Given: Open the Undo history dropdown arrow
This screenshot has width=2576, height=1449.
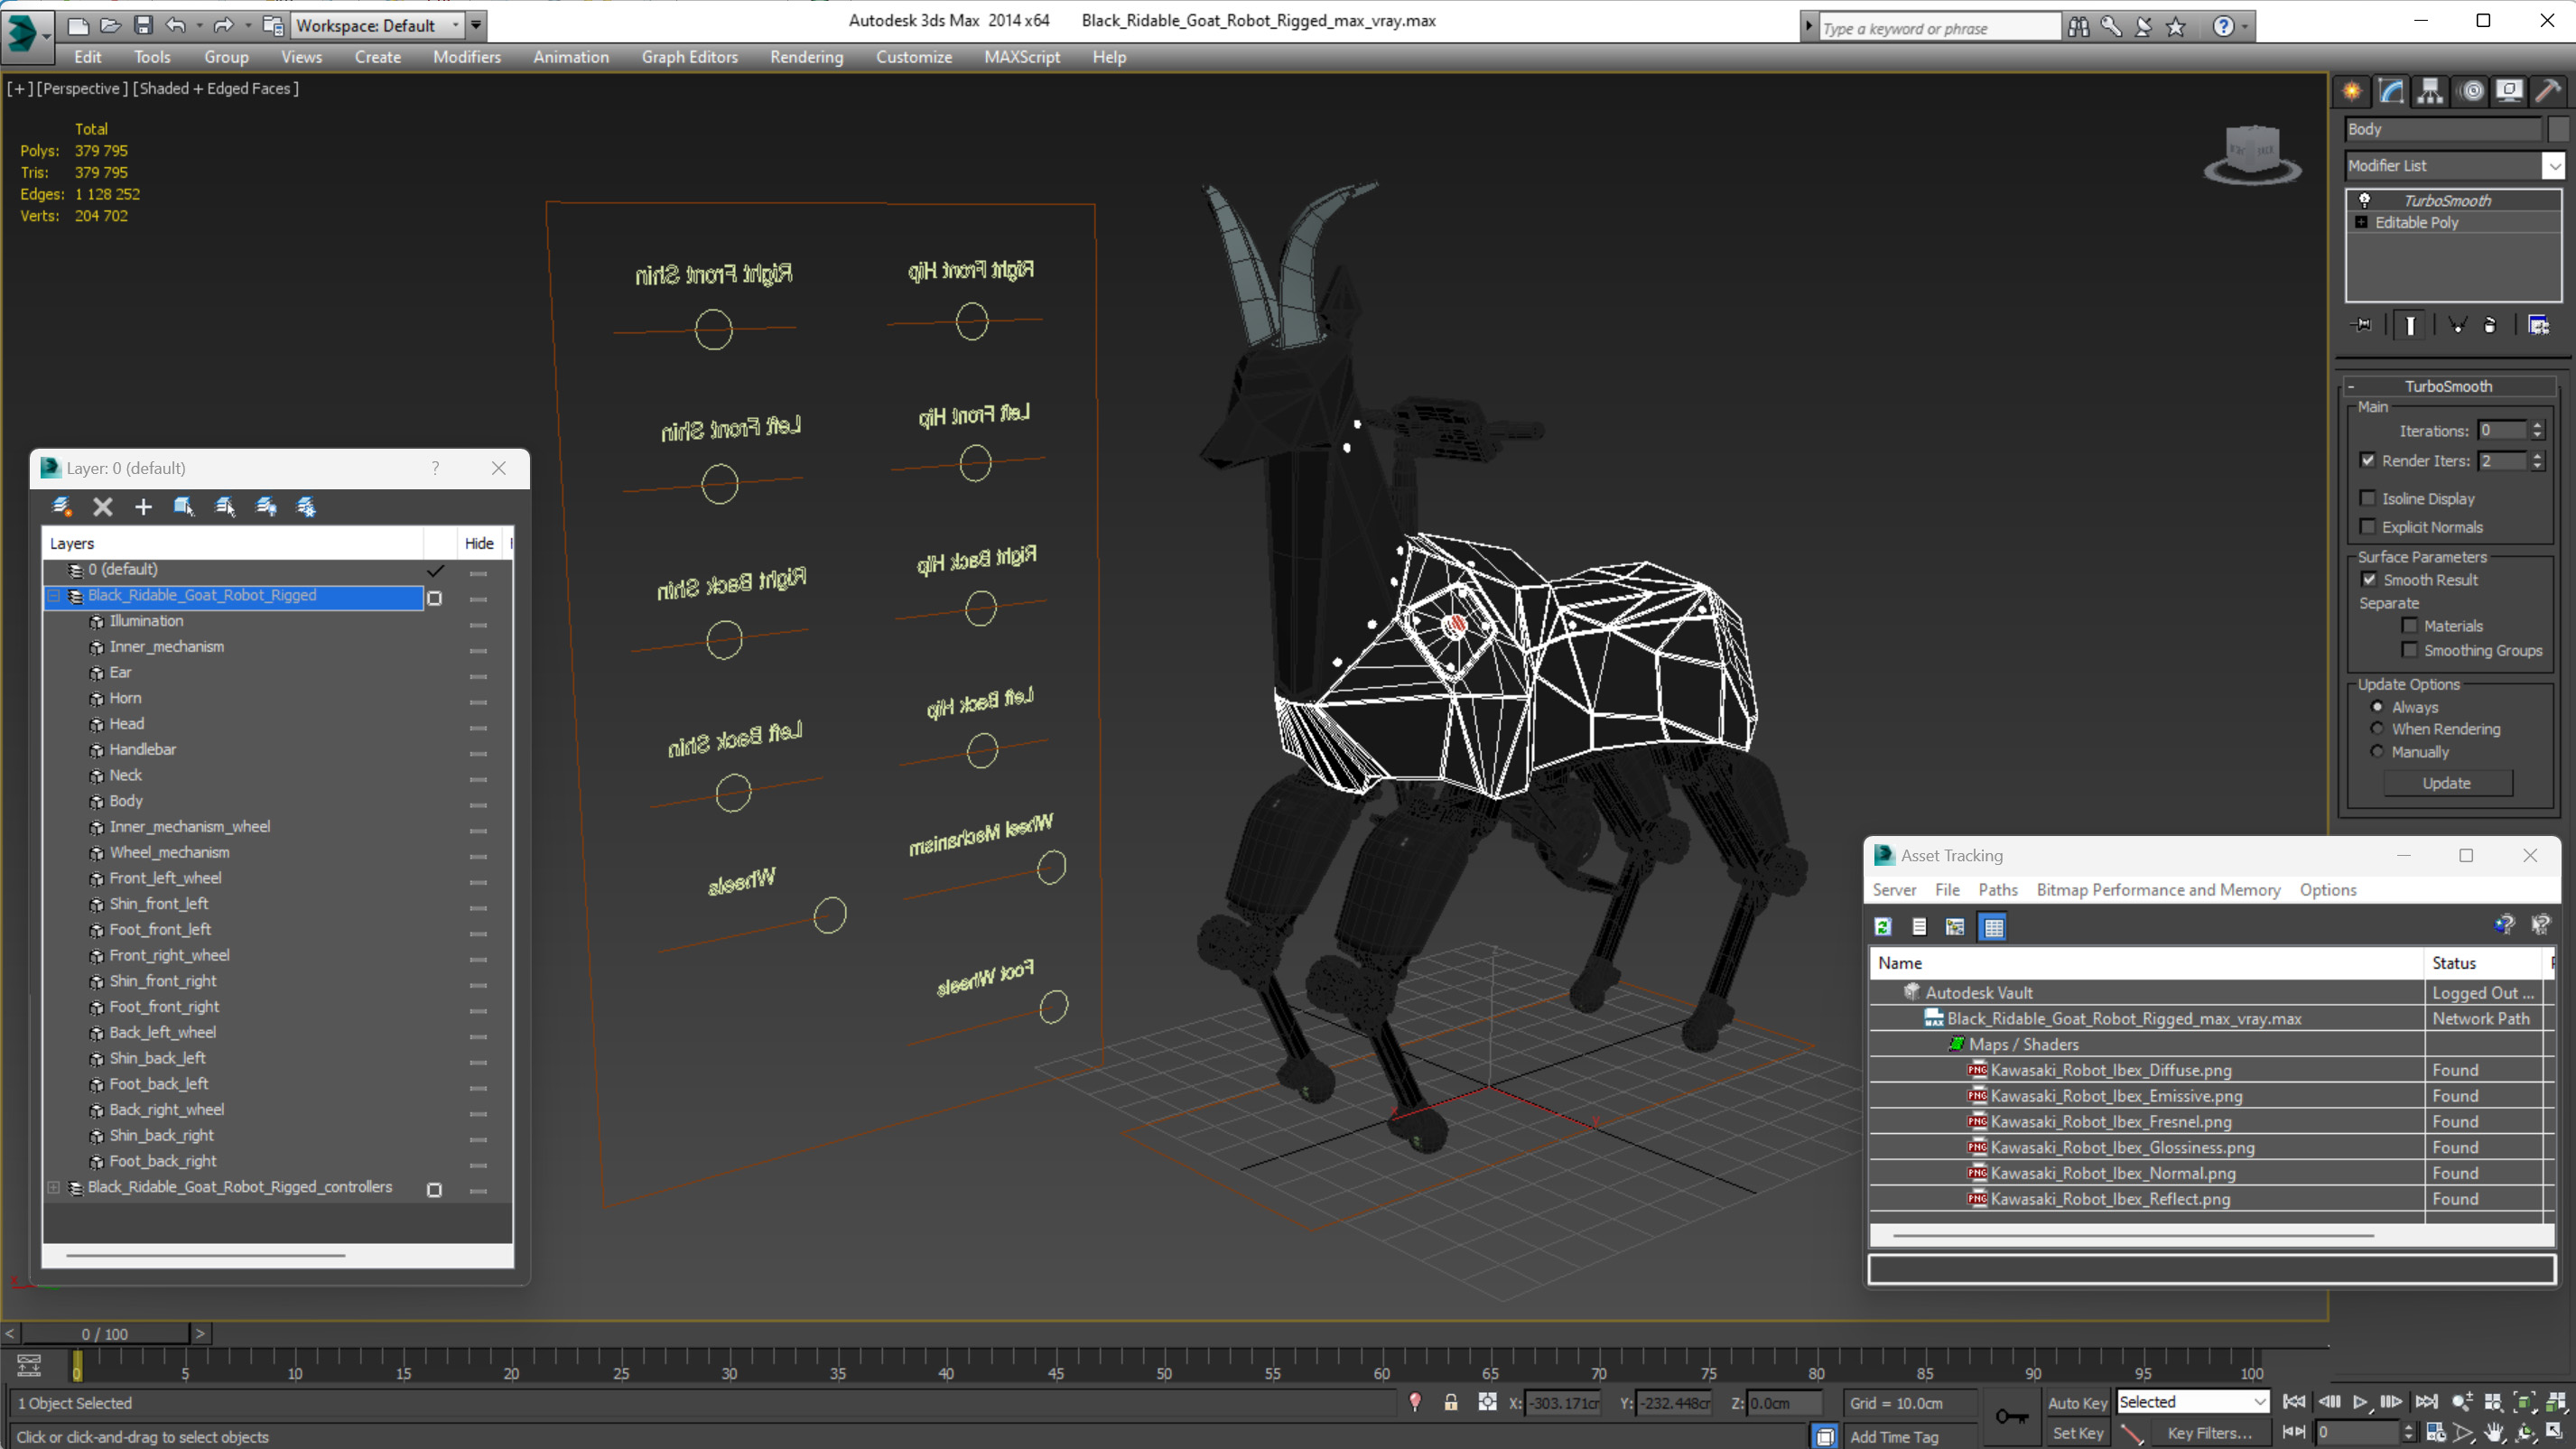Looking at the screenshot, I should coord(199,25).
